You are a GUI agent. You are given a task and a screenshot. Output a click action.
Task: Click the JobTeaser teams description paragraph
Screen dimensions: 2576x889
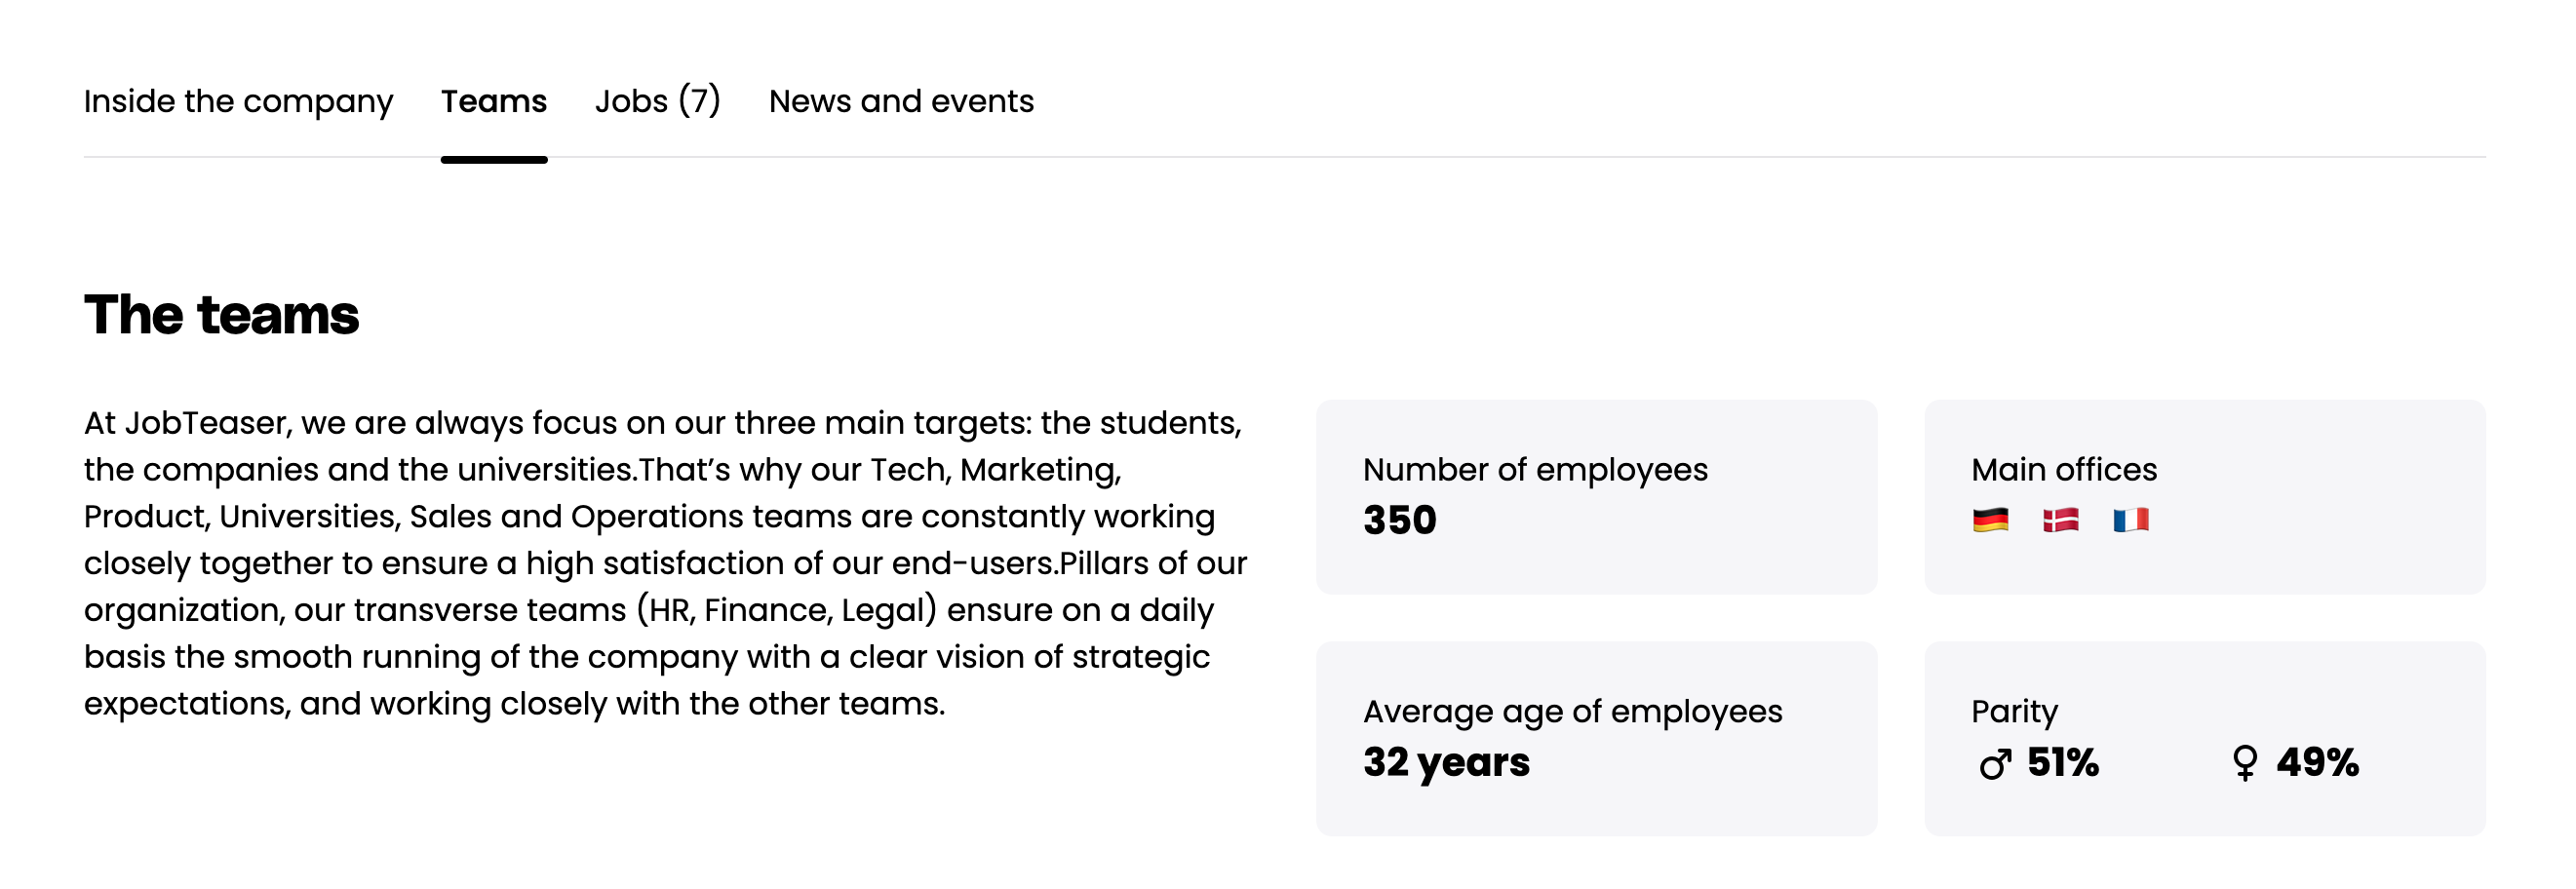pyautogui.click(x=664, y=563)
